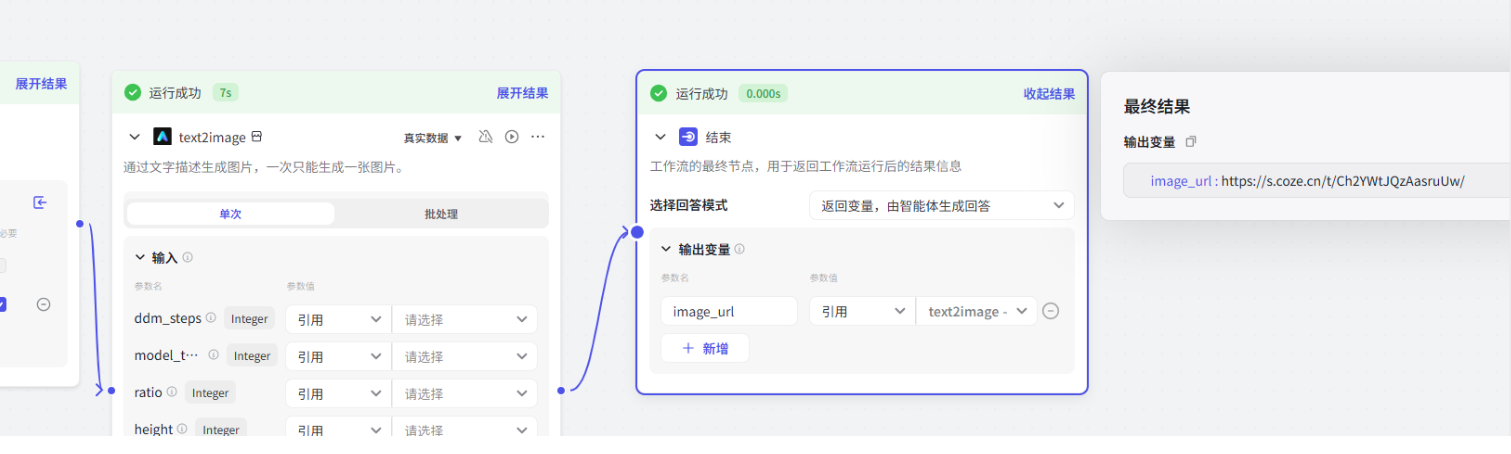Click the minus circle icon in the leftmost node
Screen dimensions: 1511x454
pos(43,304)
